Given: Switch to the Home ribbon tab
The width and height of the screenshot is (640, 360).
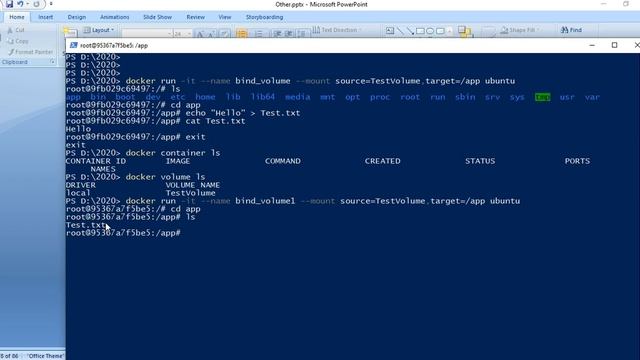Looking at the screenshot, I should pos(17,17).
